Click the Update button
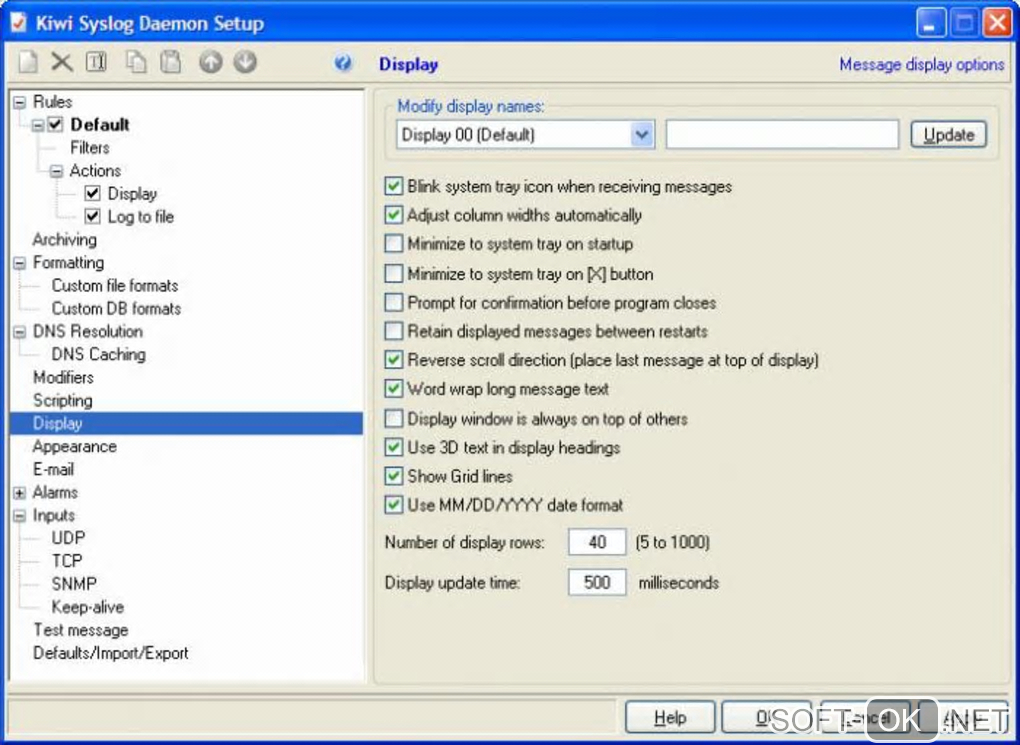Image resolution: width=1020 pixels, height=745 pixels. pos(948,135)
